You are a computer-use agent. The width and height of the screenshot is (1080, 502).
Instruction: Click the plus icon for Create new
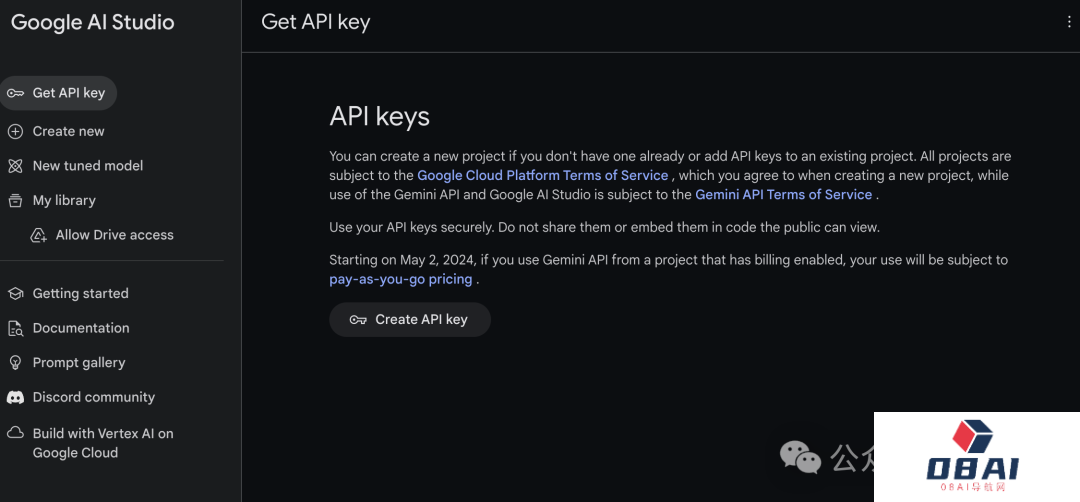[15, 131]
